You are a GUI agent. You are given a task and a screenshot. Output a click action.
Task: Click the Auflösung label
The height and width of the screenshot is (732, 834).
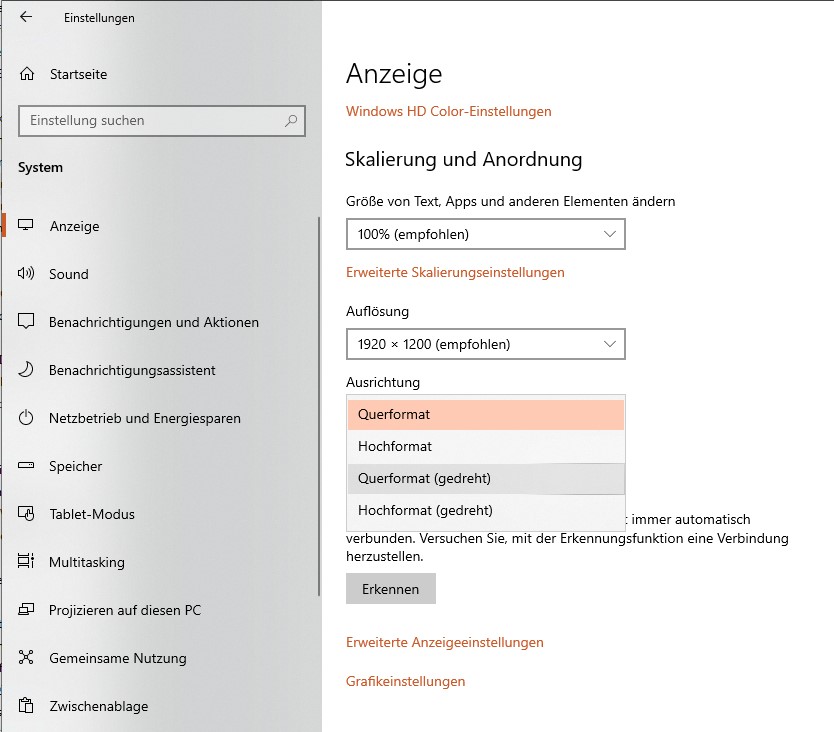[377, 311]
